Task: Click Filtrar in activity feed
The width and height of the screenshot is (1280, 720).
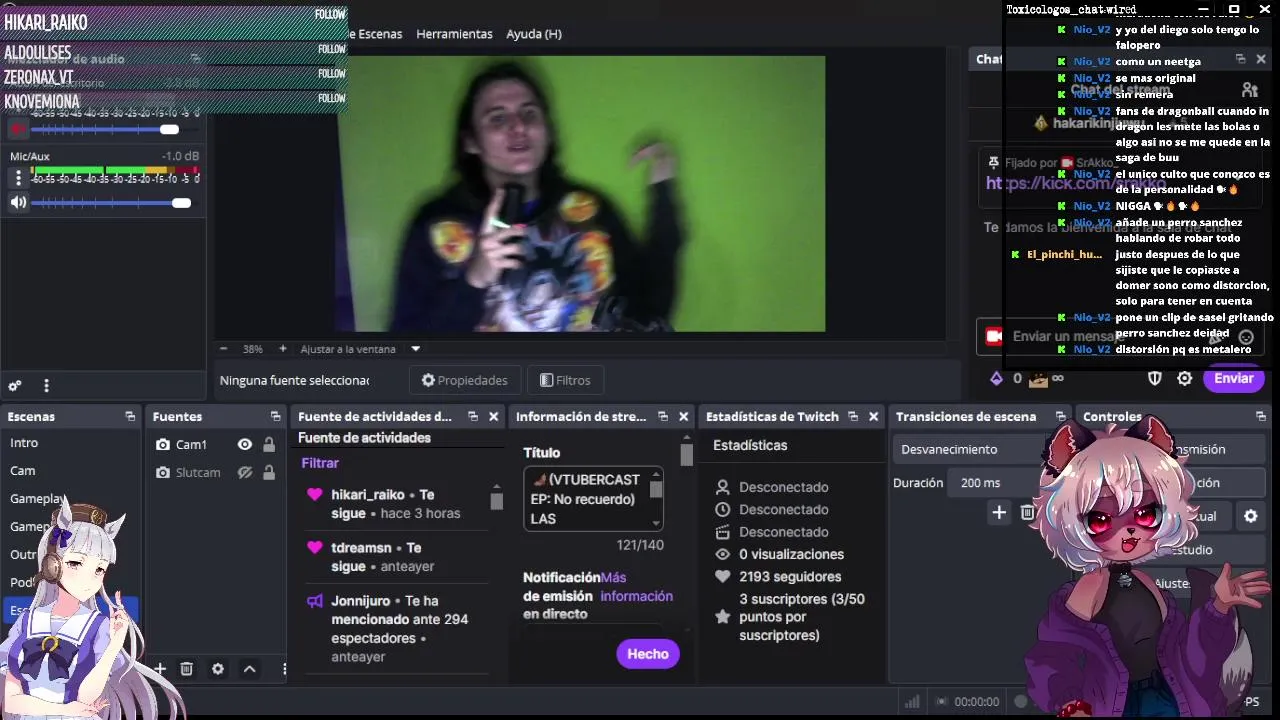Action: pyautogui.click(x=320, y=463)
